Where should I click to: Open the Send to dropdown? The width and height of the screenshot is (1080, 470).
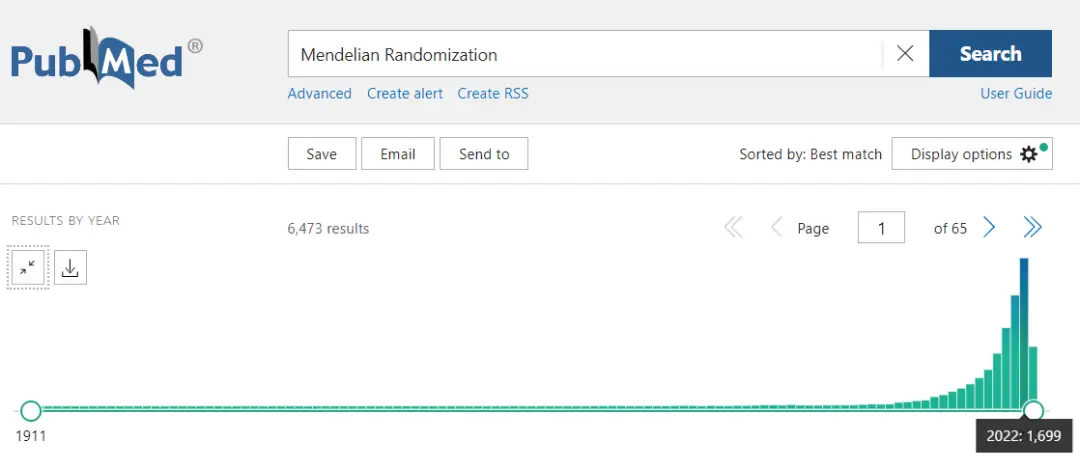[x=484, y=154]
